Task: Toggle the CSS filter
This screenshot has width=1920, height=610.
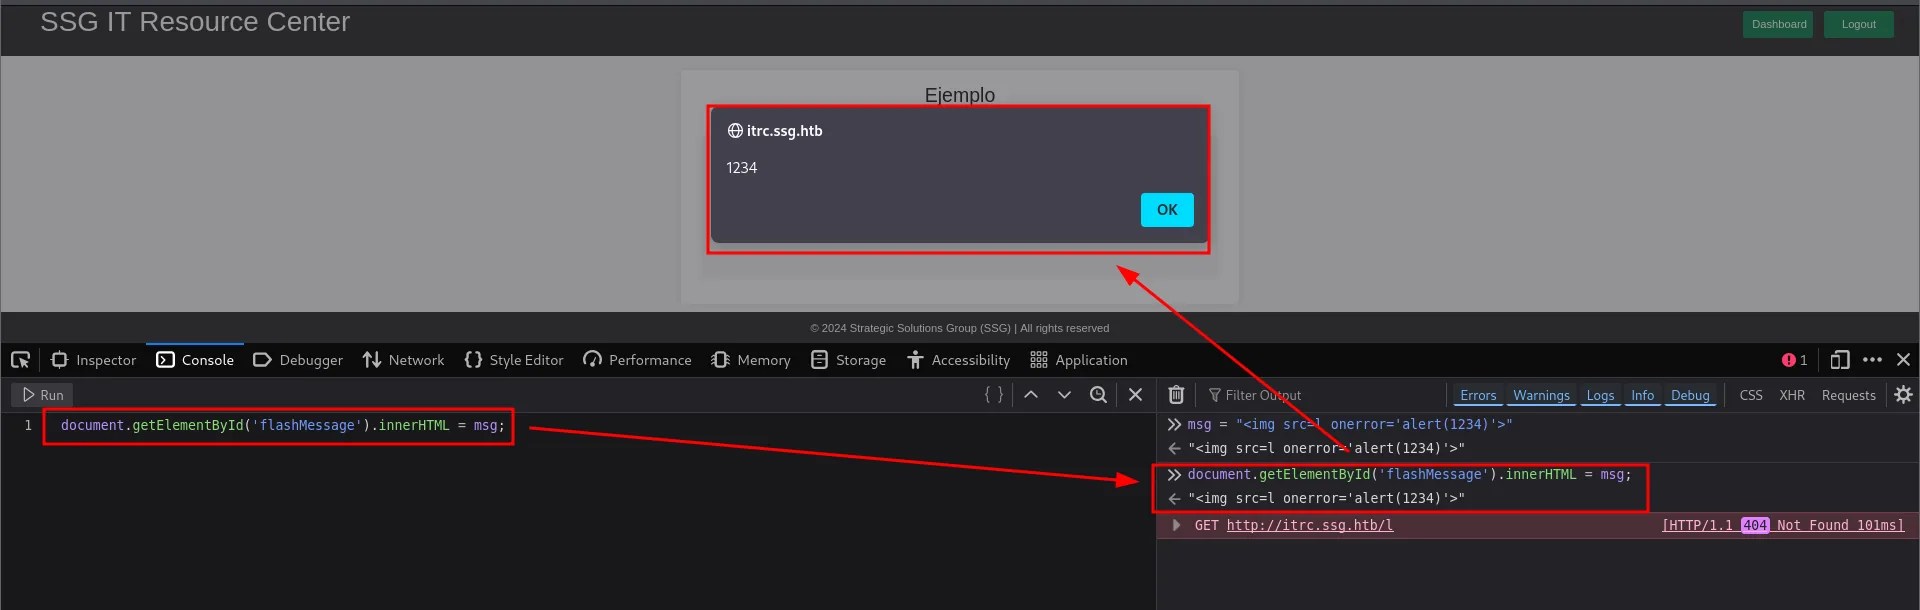Action: [1751, 395]
